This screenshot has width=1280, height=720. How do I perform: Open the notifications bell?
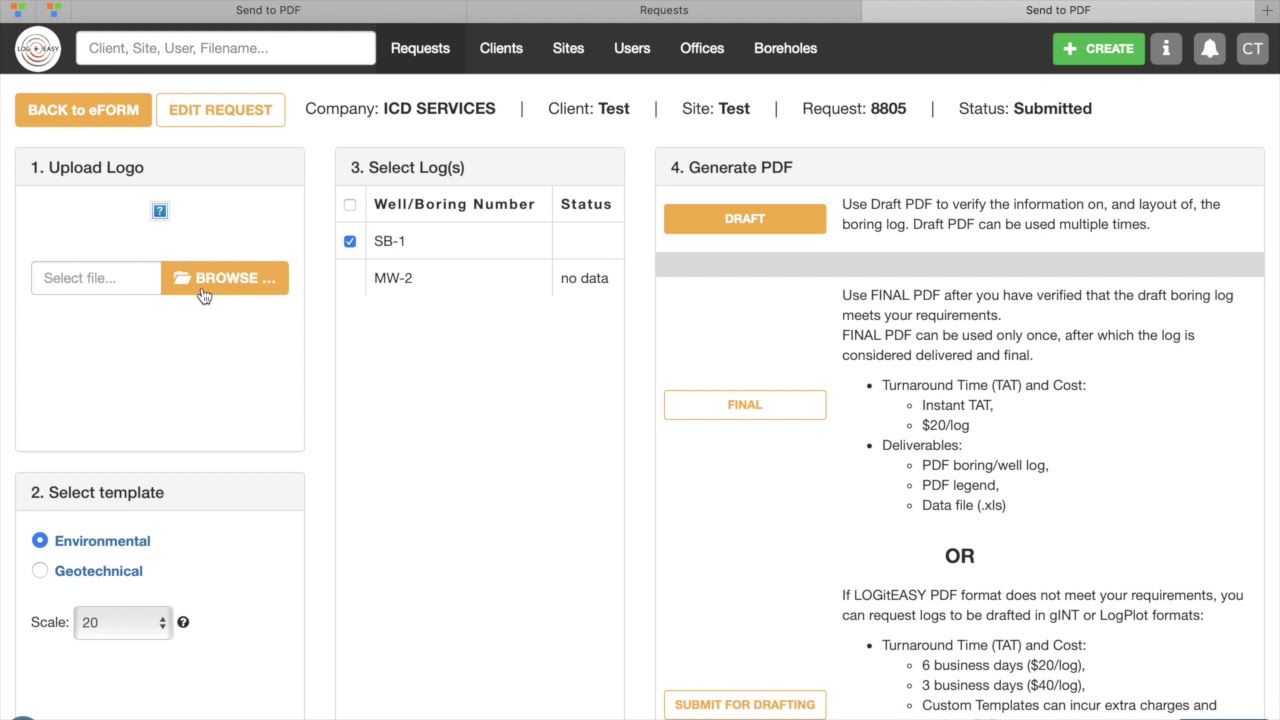[x=1209, y=48]
